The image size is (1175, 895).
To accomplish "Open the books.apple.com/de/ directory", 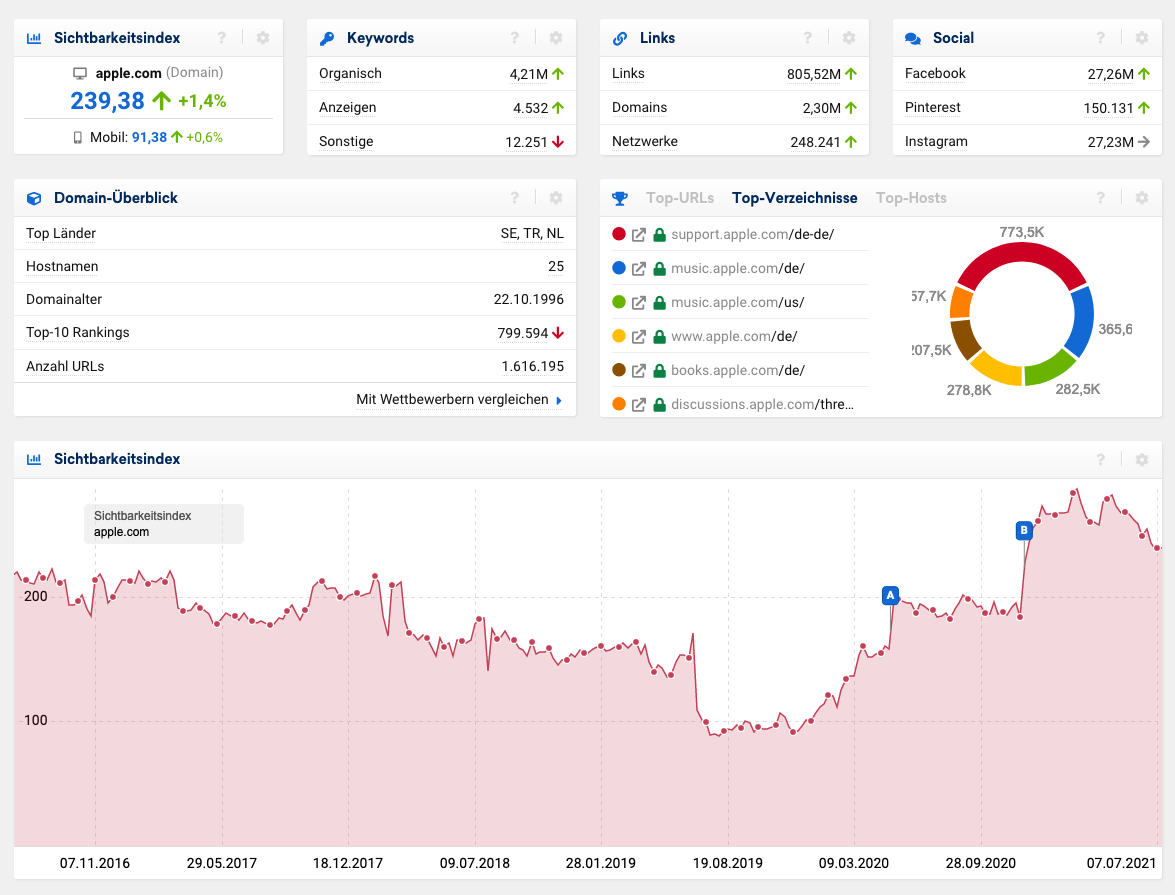I will coord(737,370).
